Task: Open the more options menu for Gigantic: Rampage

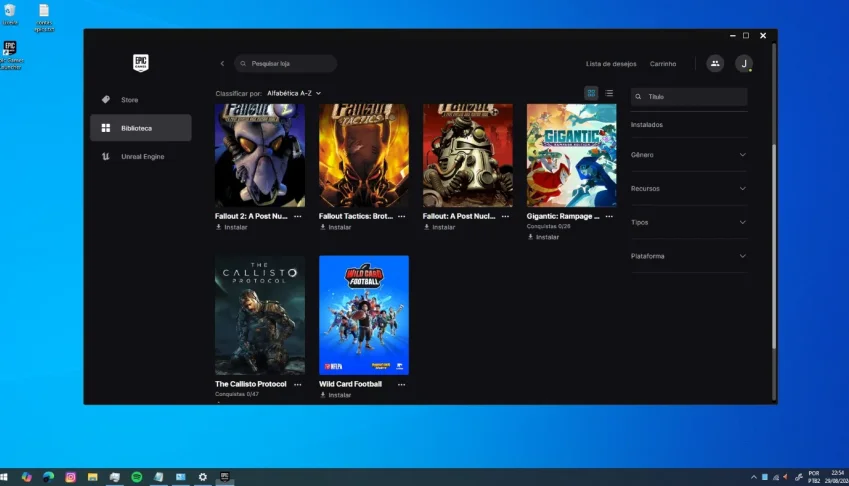Action: click(609, 216)
